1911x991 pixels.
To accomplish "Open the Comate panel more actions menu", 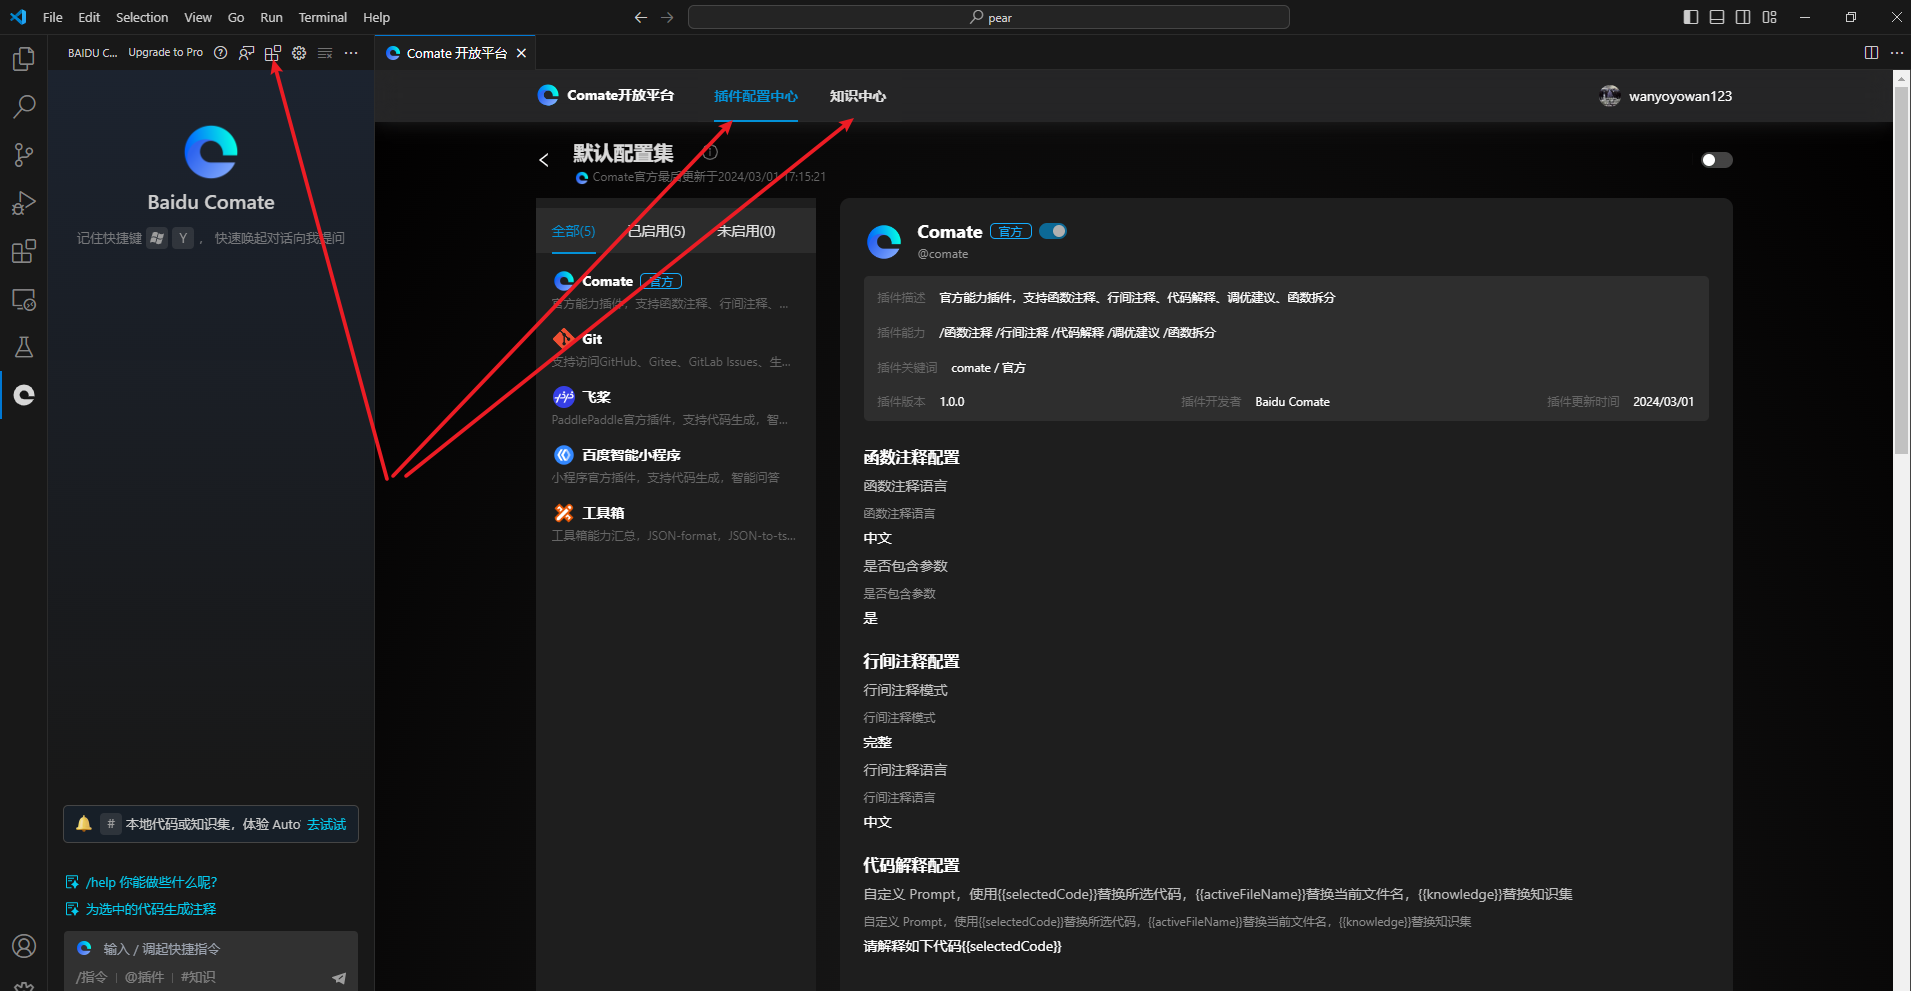I will (351, 53).
